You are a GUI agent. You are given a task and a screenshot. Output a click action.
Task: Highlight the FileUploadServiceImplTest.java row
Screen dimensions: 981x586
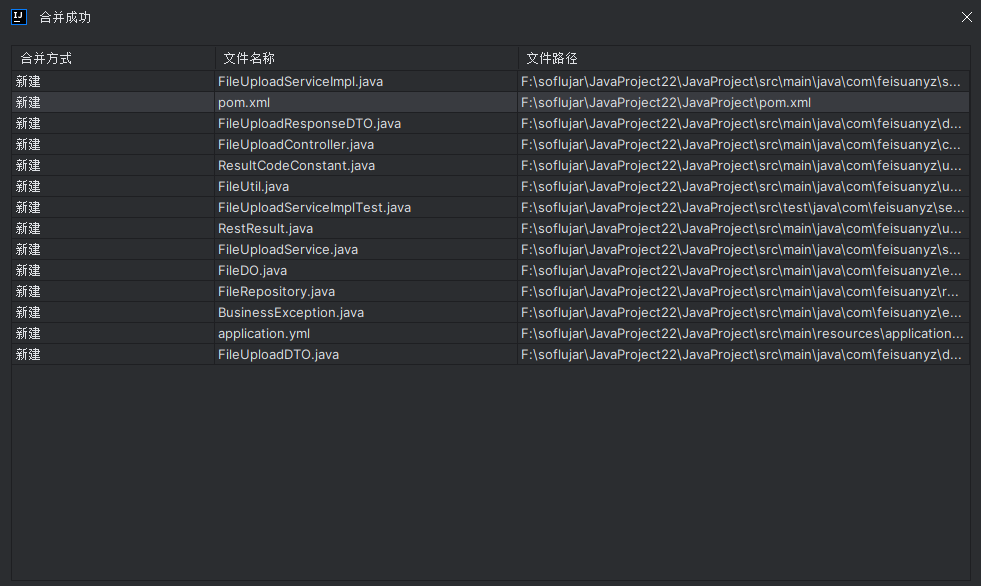pyautogui.click(x=314, y=207)
